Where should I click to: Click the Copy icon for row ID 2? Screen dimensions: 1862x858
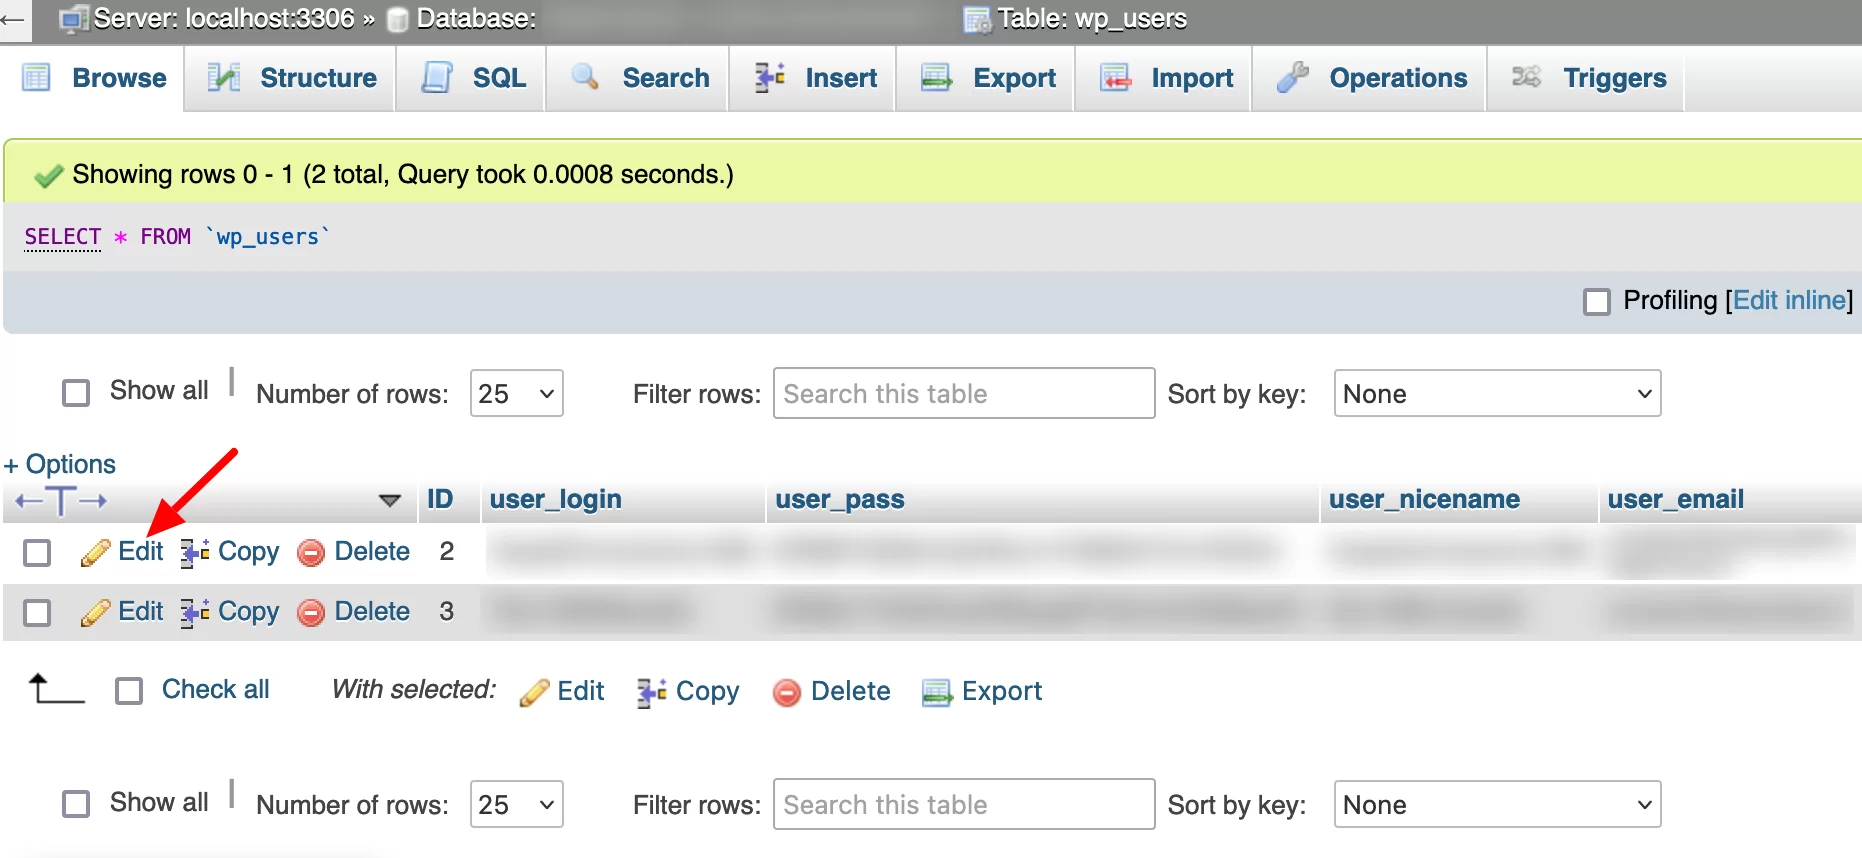(x=195, y=552)
